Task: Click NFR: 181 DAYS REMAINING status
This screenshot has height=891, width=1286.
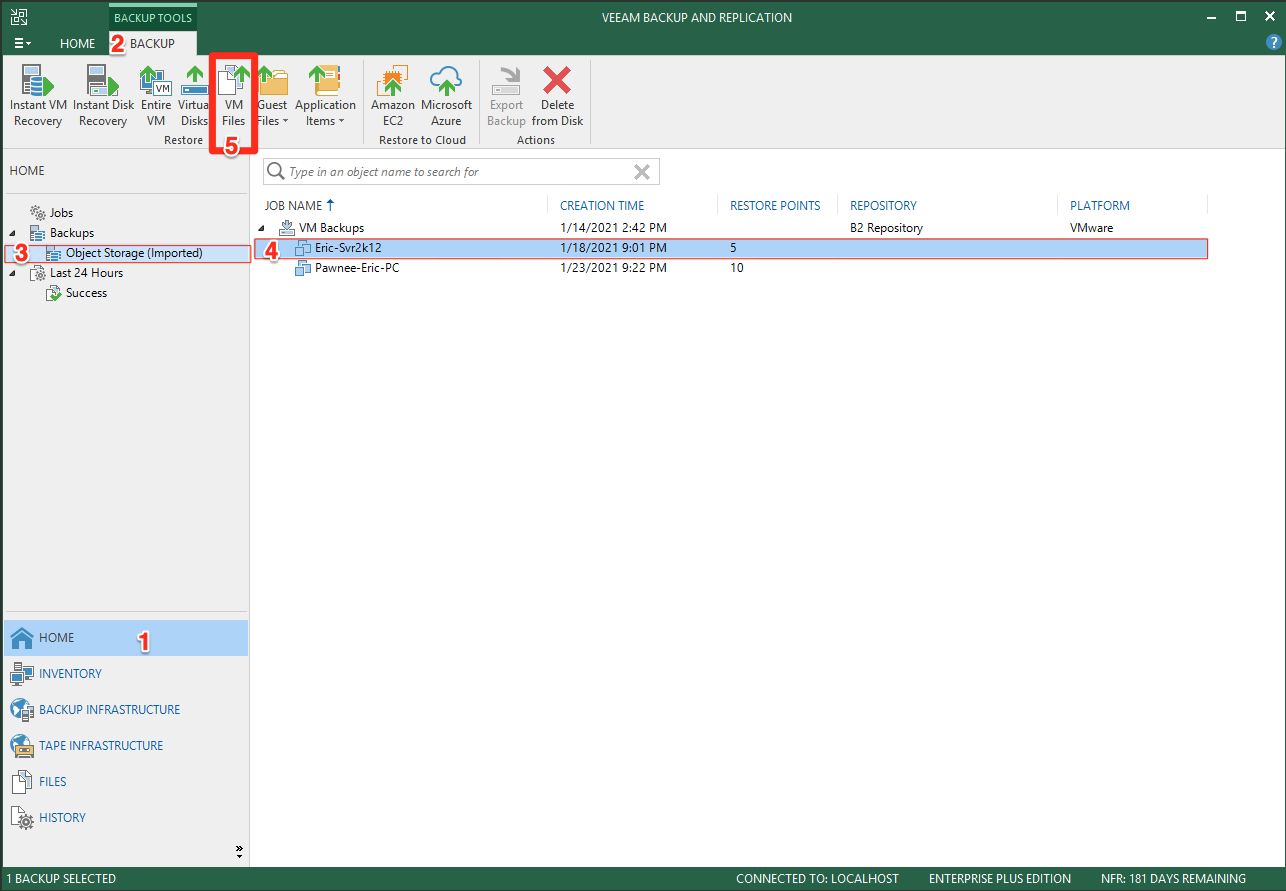Action: (1174, 879)
